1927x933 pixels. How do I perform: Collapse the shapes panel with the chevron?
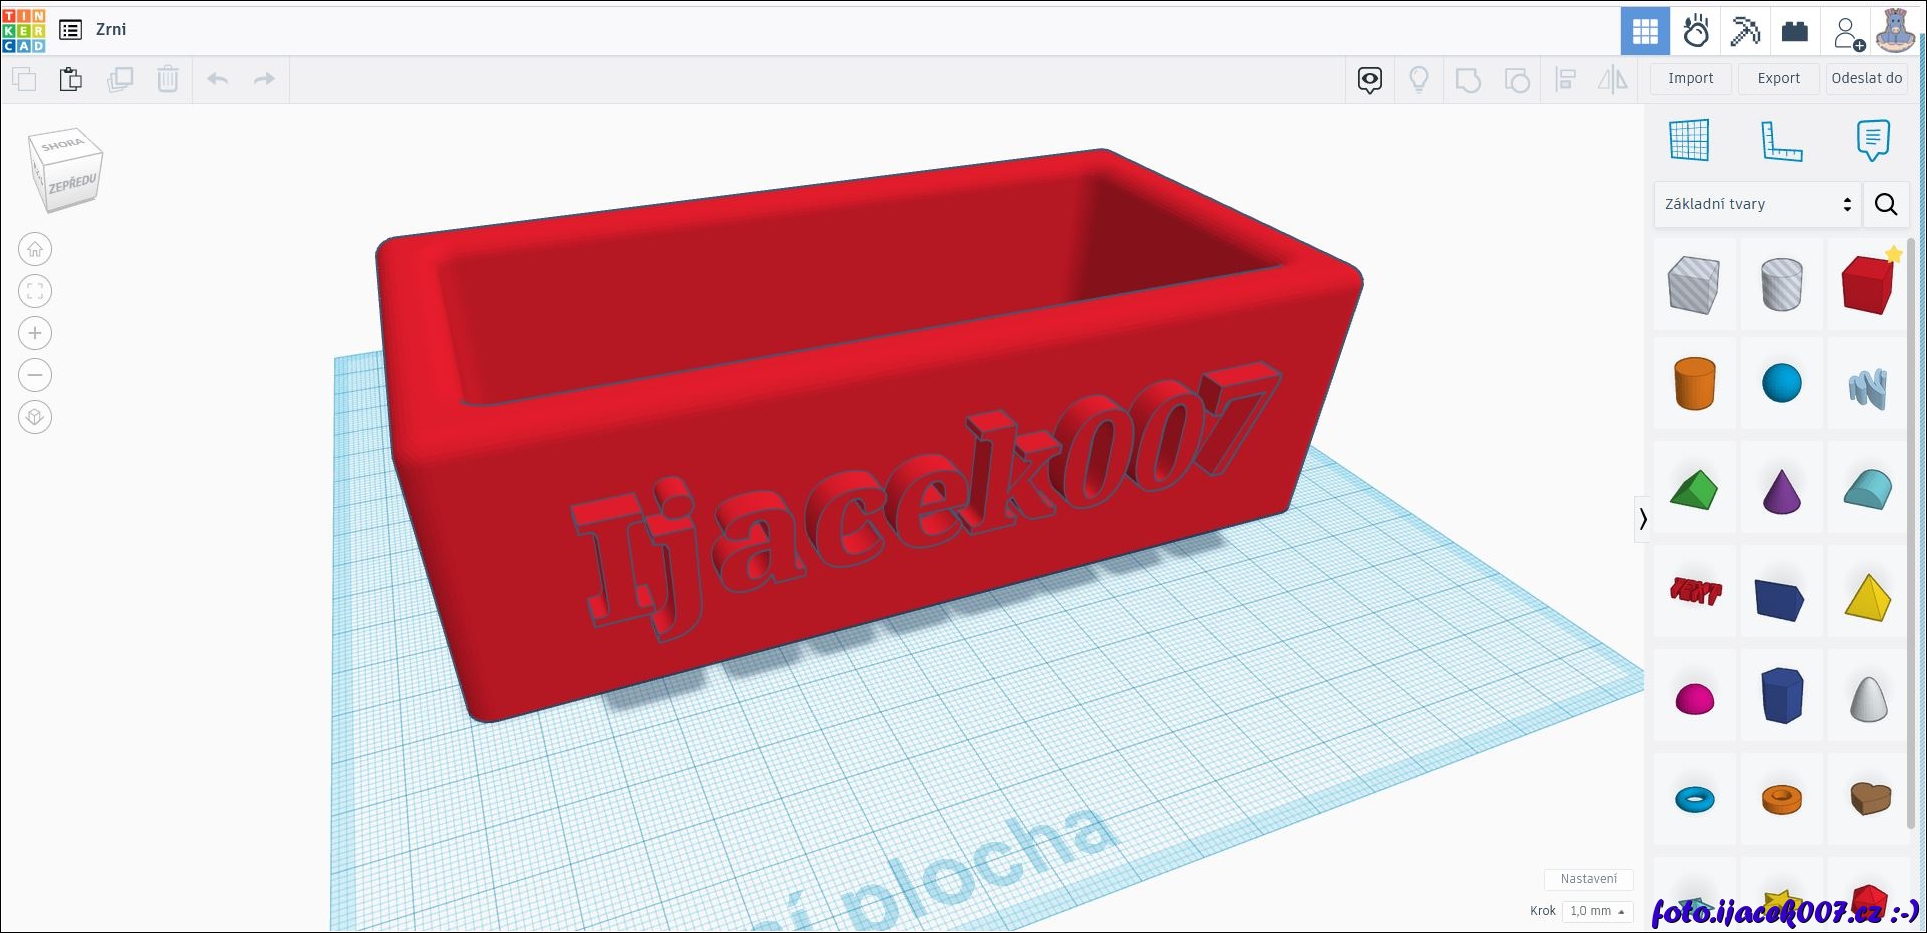point(1642,518)
